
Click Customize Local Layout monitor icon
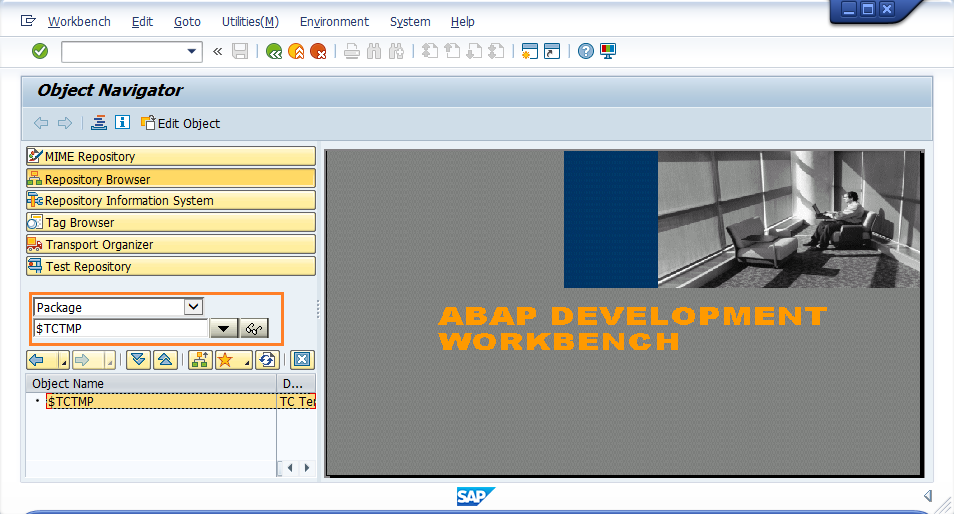608,51
